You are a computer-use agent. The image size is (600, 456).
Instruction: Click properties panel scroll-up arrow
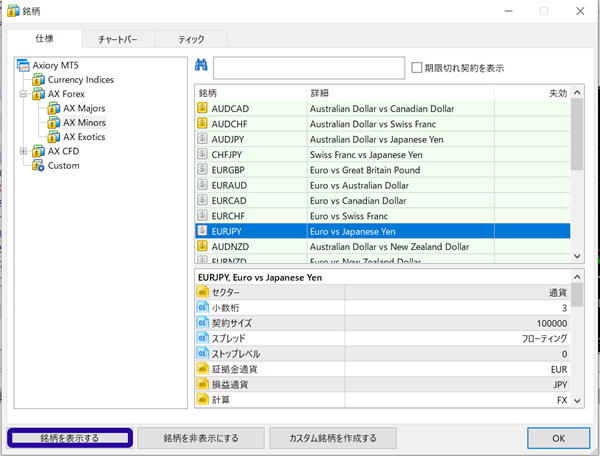pos(577,277)
